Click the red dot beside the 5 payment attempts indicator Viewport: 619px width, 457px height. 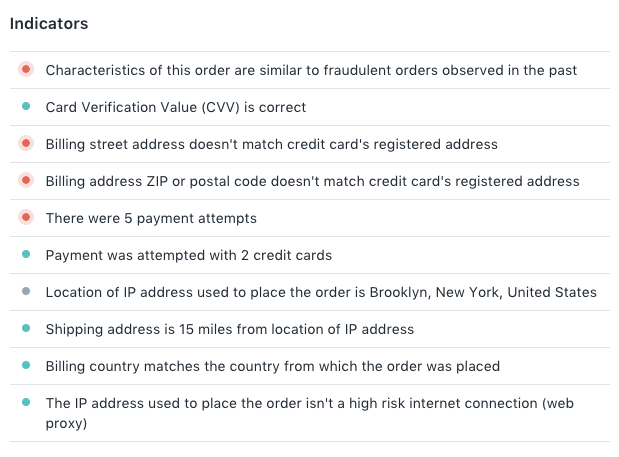coord(26,218)
